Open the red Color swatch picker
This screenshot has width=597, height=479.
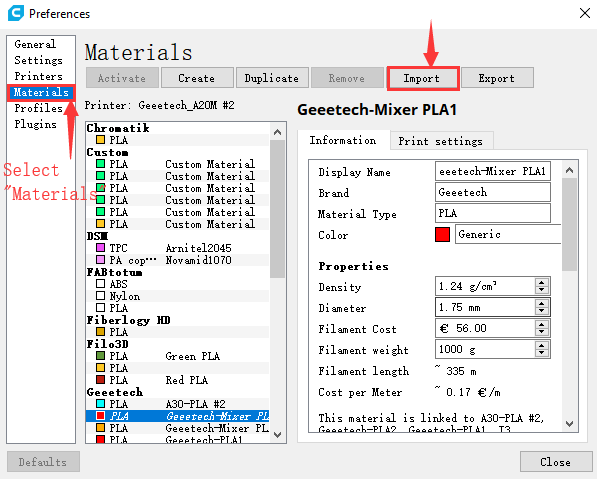tap(442, 235)
